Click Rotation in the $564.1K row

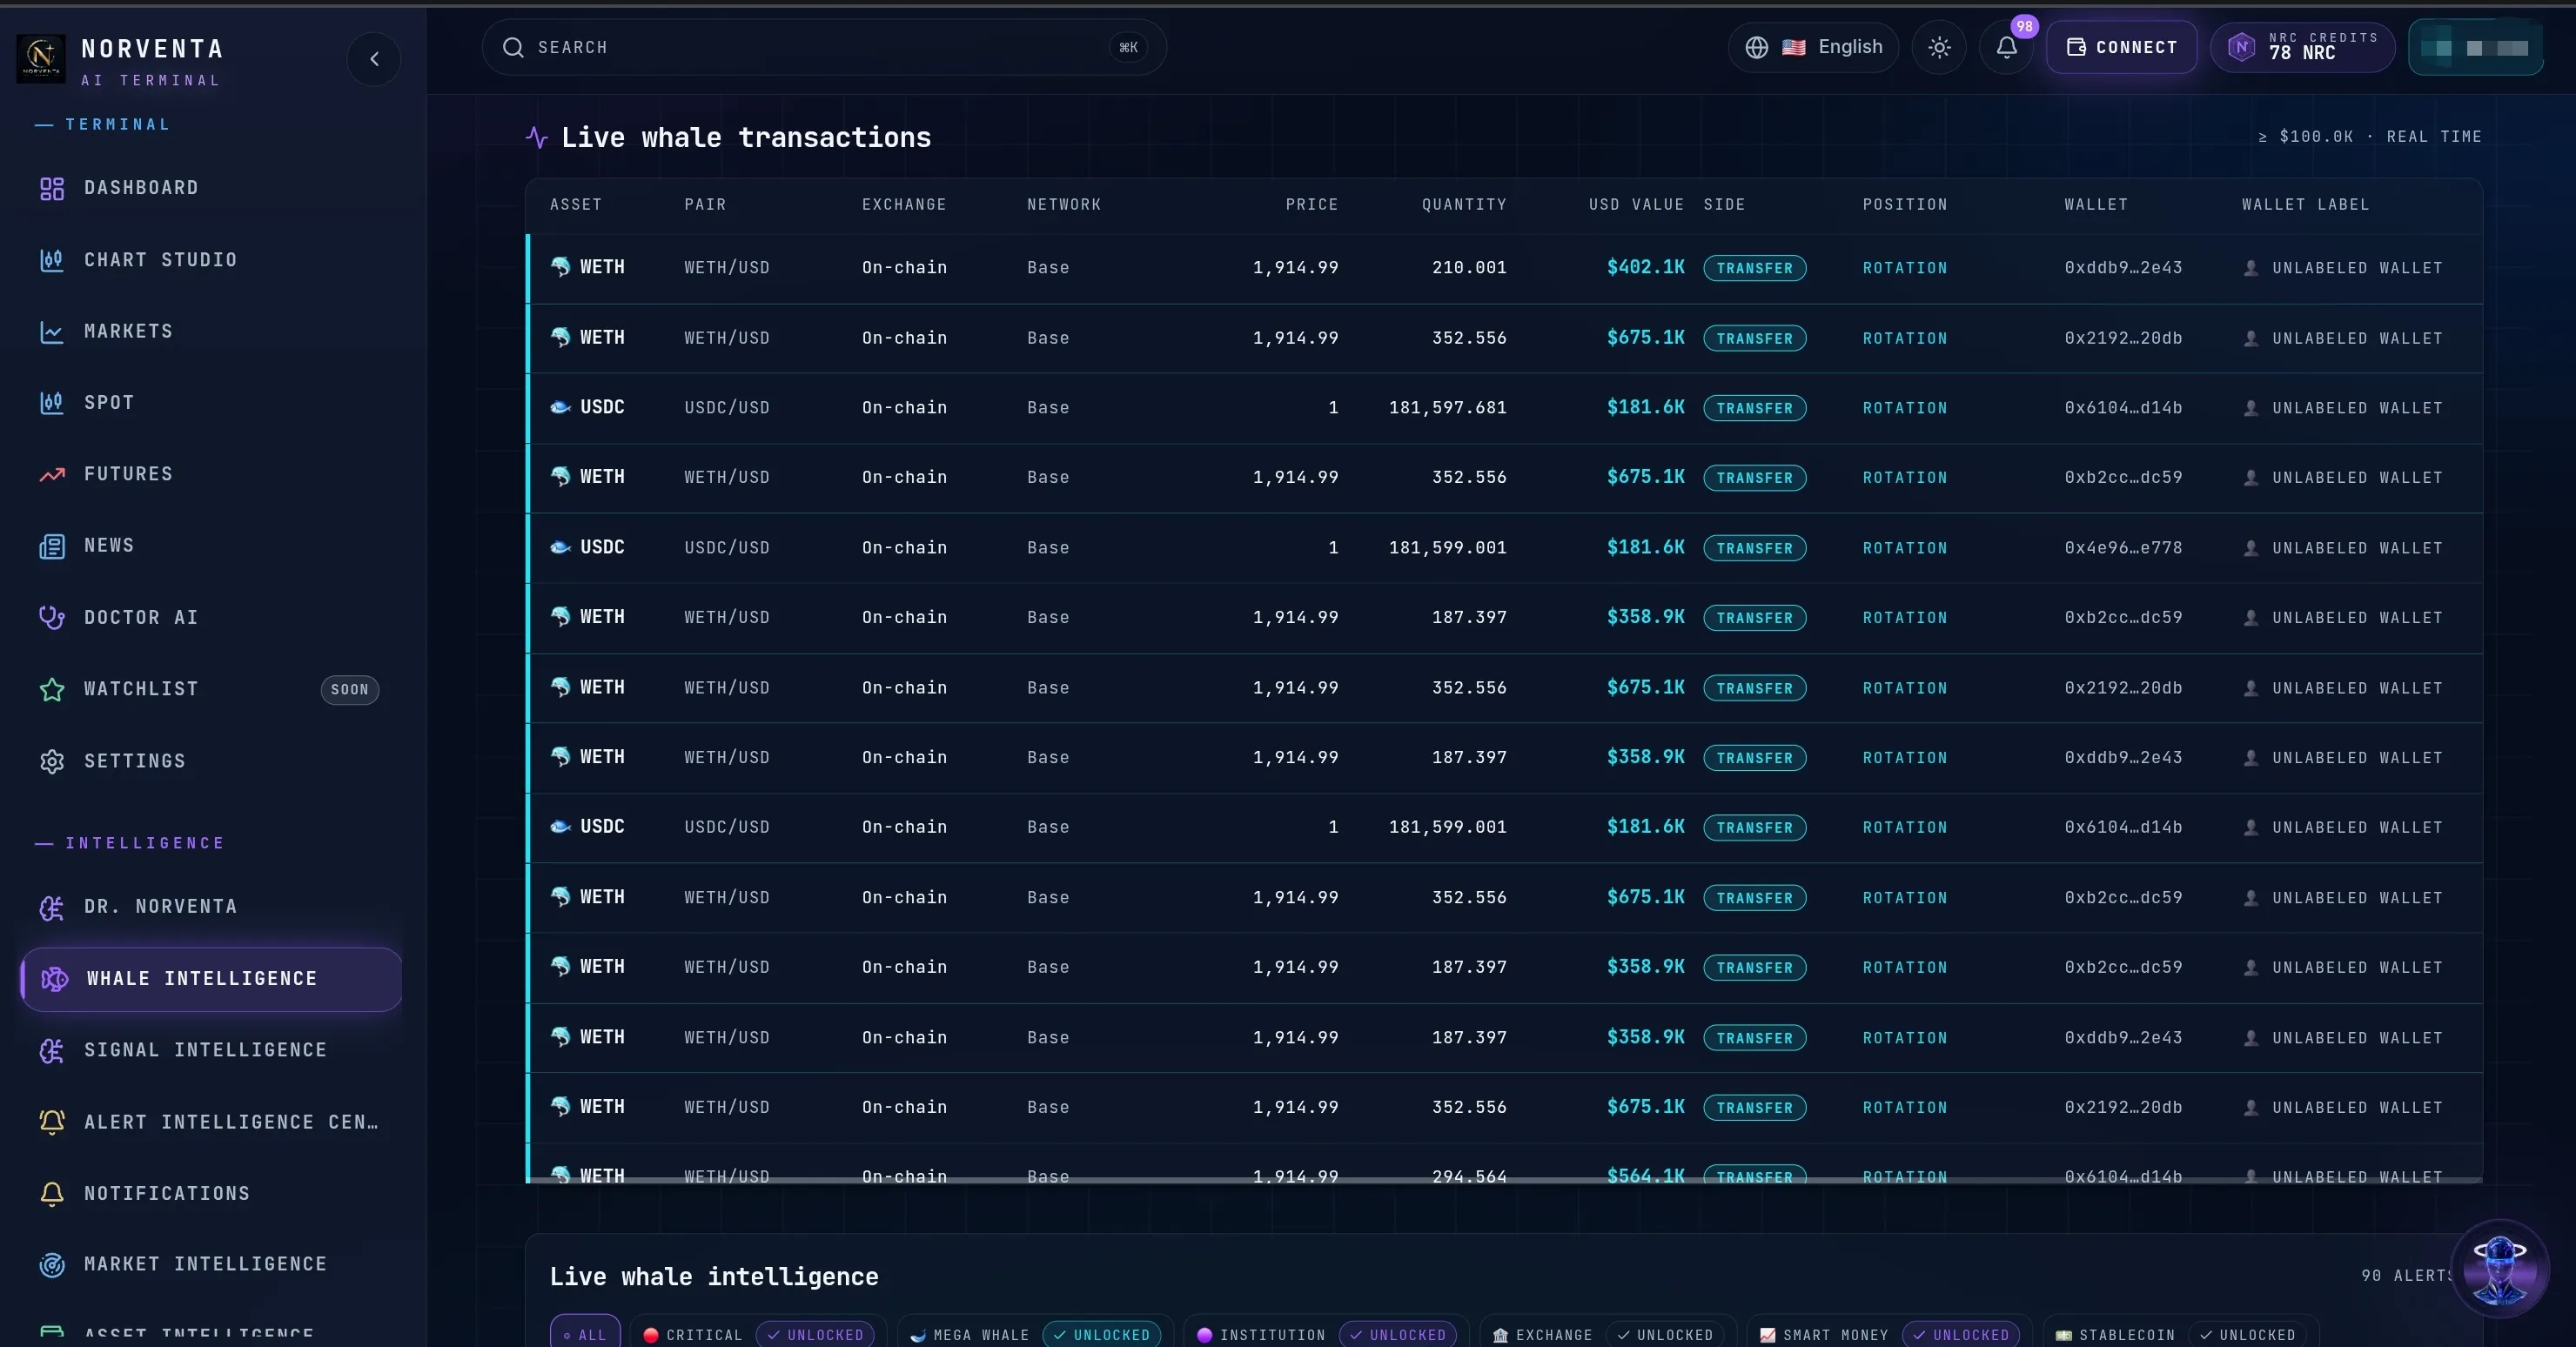coord(1904,1177)
